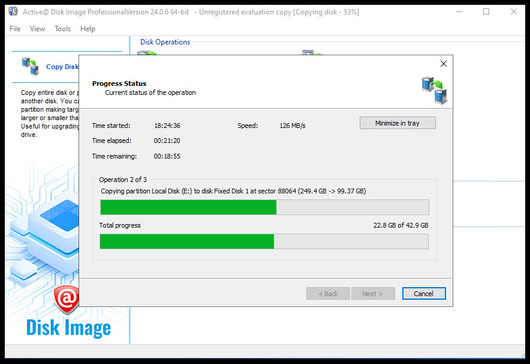Click the Copy Disk icon in sidebar
The height and width of the screenshot is (364, 530).
tap(30, 66)
